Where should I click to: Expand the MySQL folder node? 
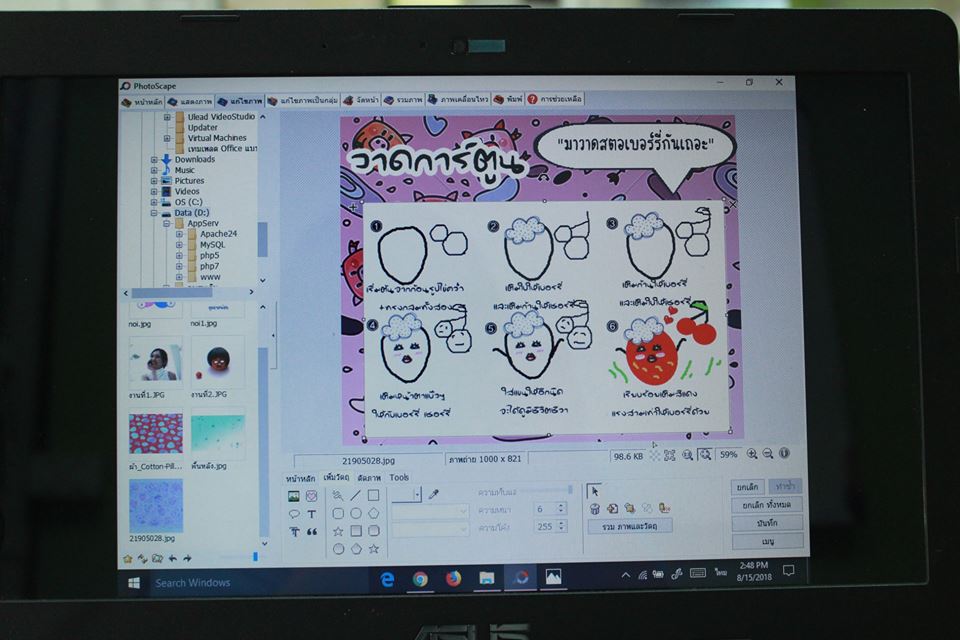coord(180,245)
